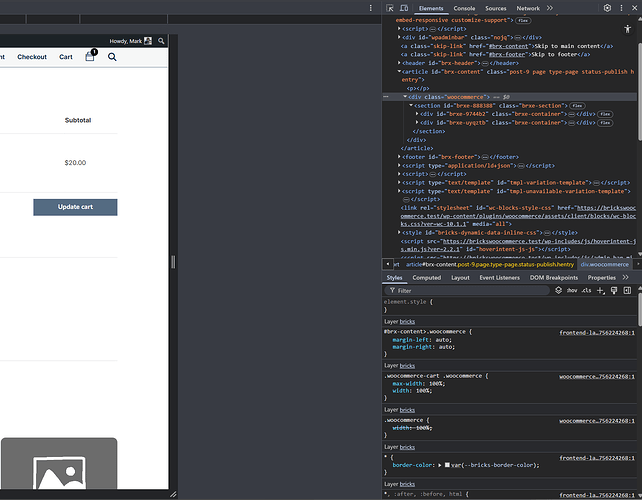Open the Computed styles tab
This screenshot has width=642, height=500.
[426, 277]
